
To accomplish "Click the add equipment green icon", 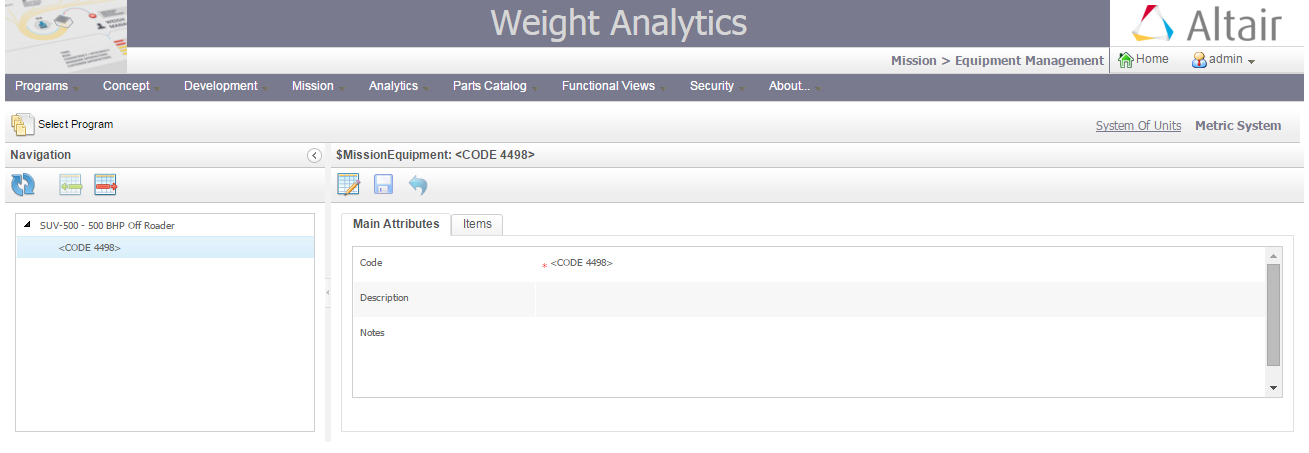I will [x=70, y=185].
